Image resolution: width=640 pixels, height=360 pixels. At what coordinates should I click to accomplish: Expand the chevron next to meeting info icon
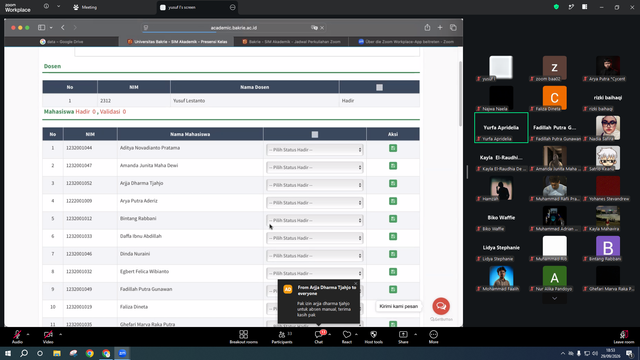click(x=58, y=7)
